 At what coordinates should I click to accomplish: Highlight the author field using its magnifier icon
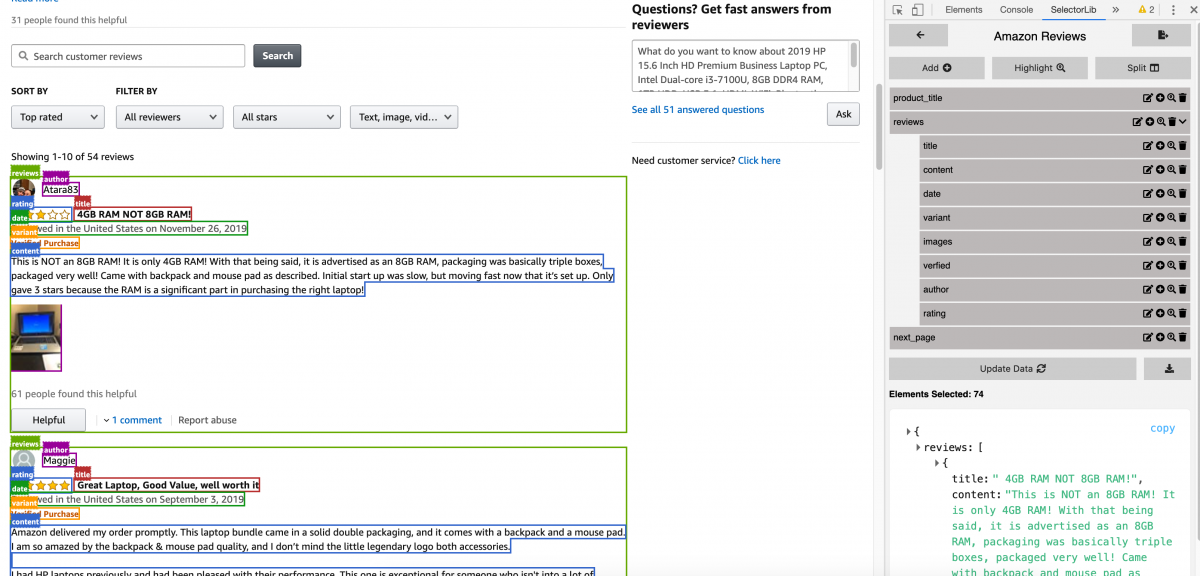[1172, 289]
